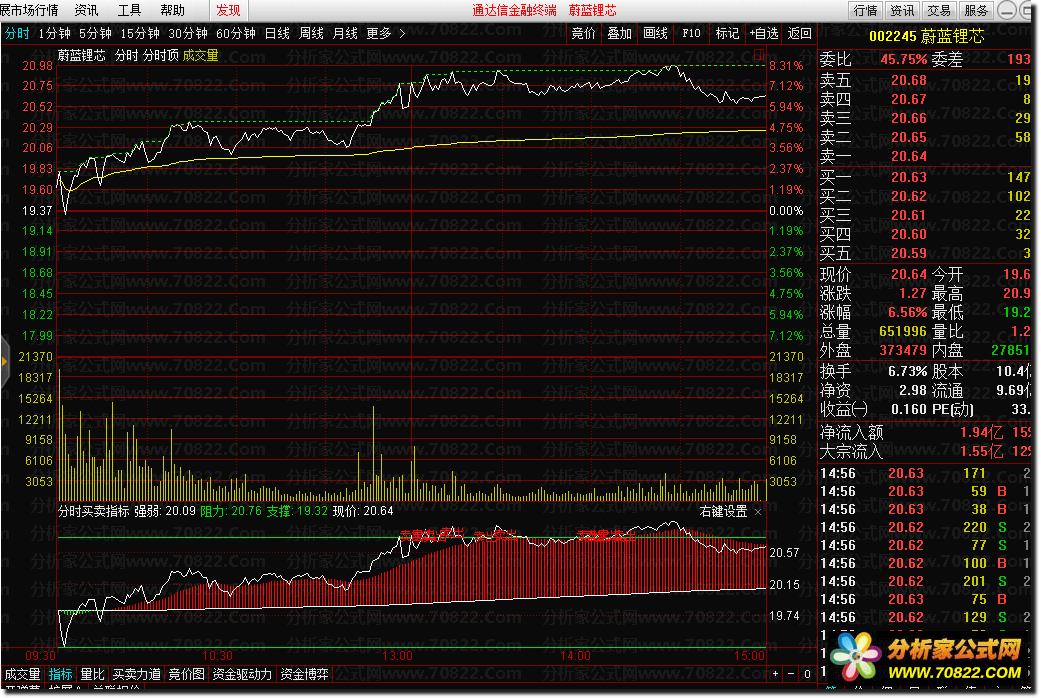The width and height of the screenshot is (1041, 698).
Task: Click the 委比 value 45.75%
Action: coord(903,59)
